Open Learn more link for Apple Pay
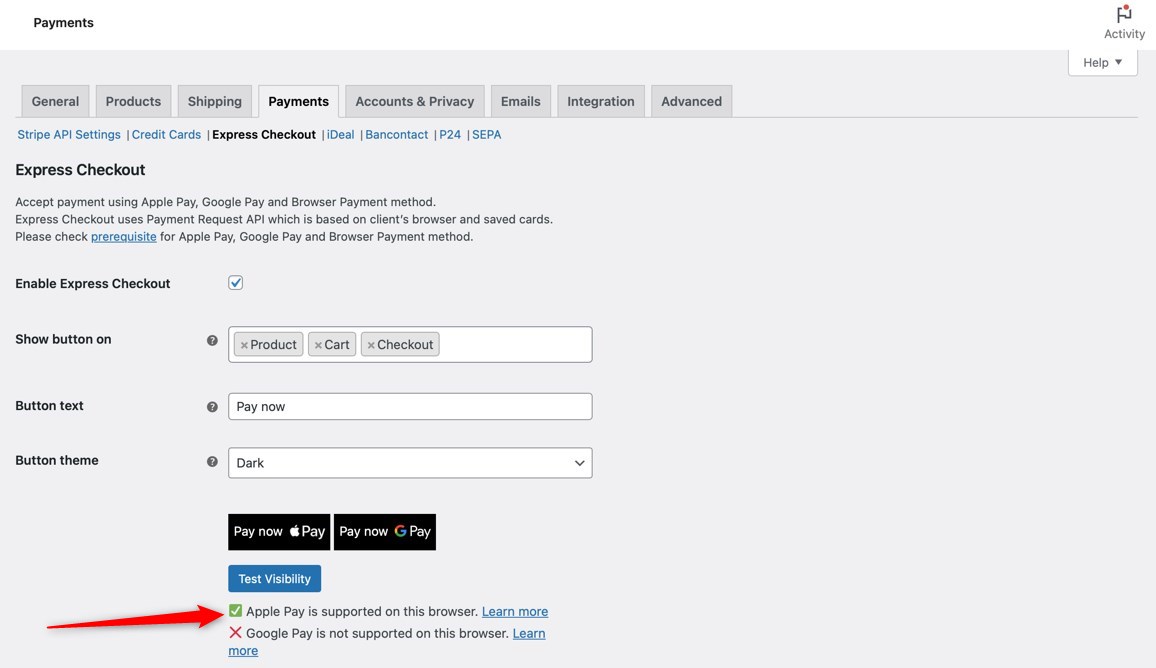This screenshot has height=668, width=1156. [x=515, y=611]
